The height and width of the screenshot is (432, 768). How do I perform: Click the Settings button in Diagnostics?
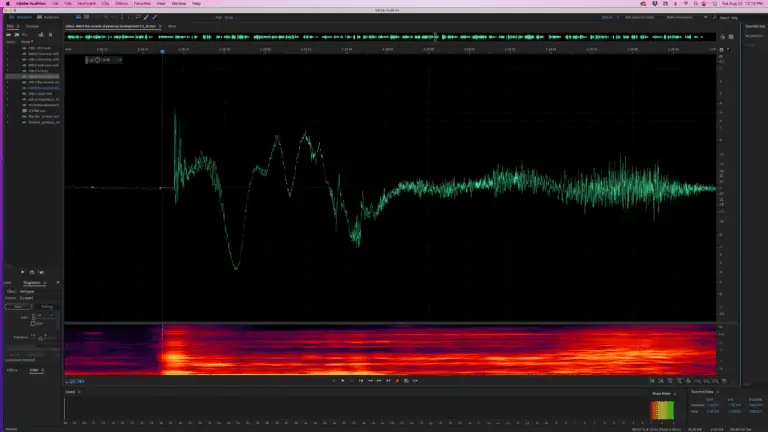click(47, 306)
